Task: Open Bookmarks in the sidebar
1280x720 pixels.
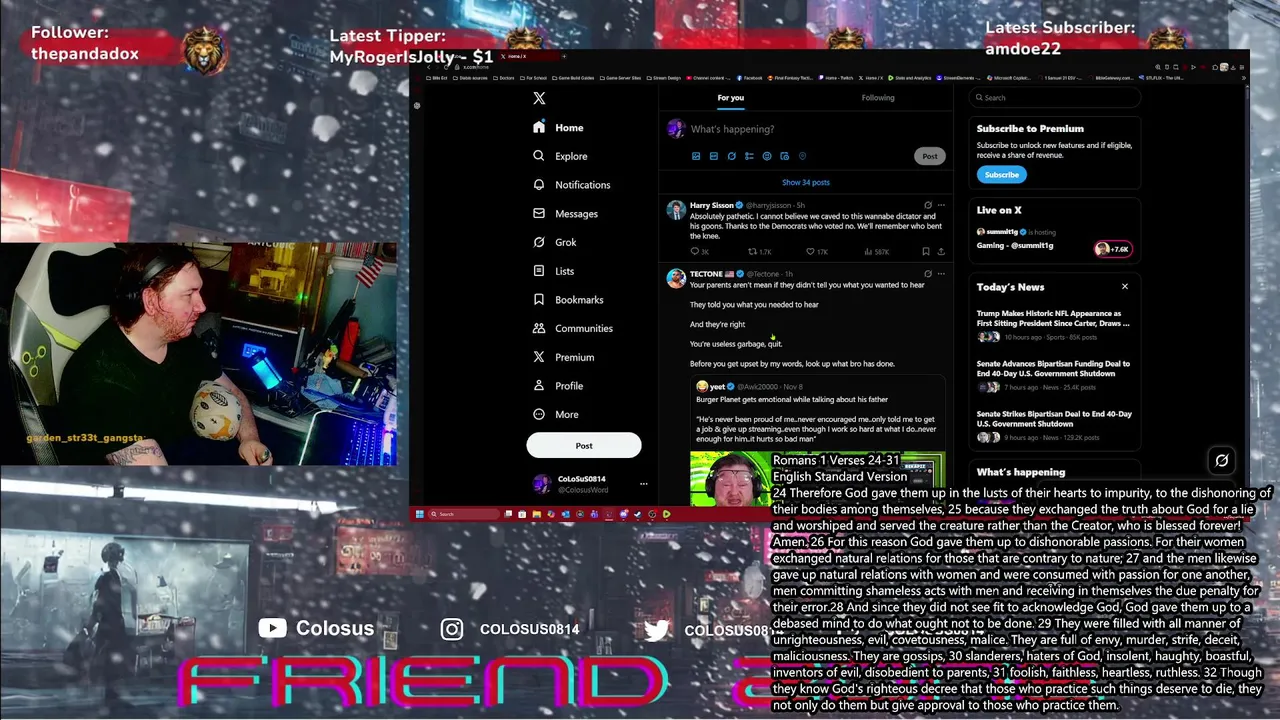Action: 568,300
